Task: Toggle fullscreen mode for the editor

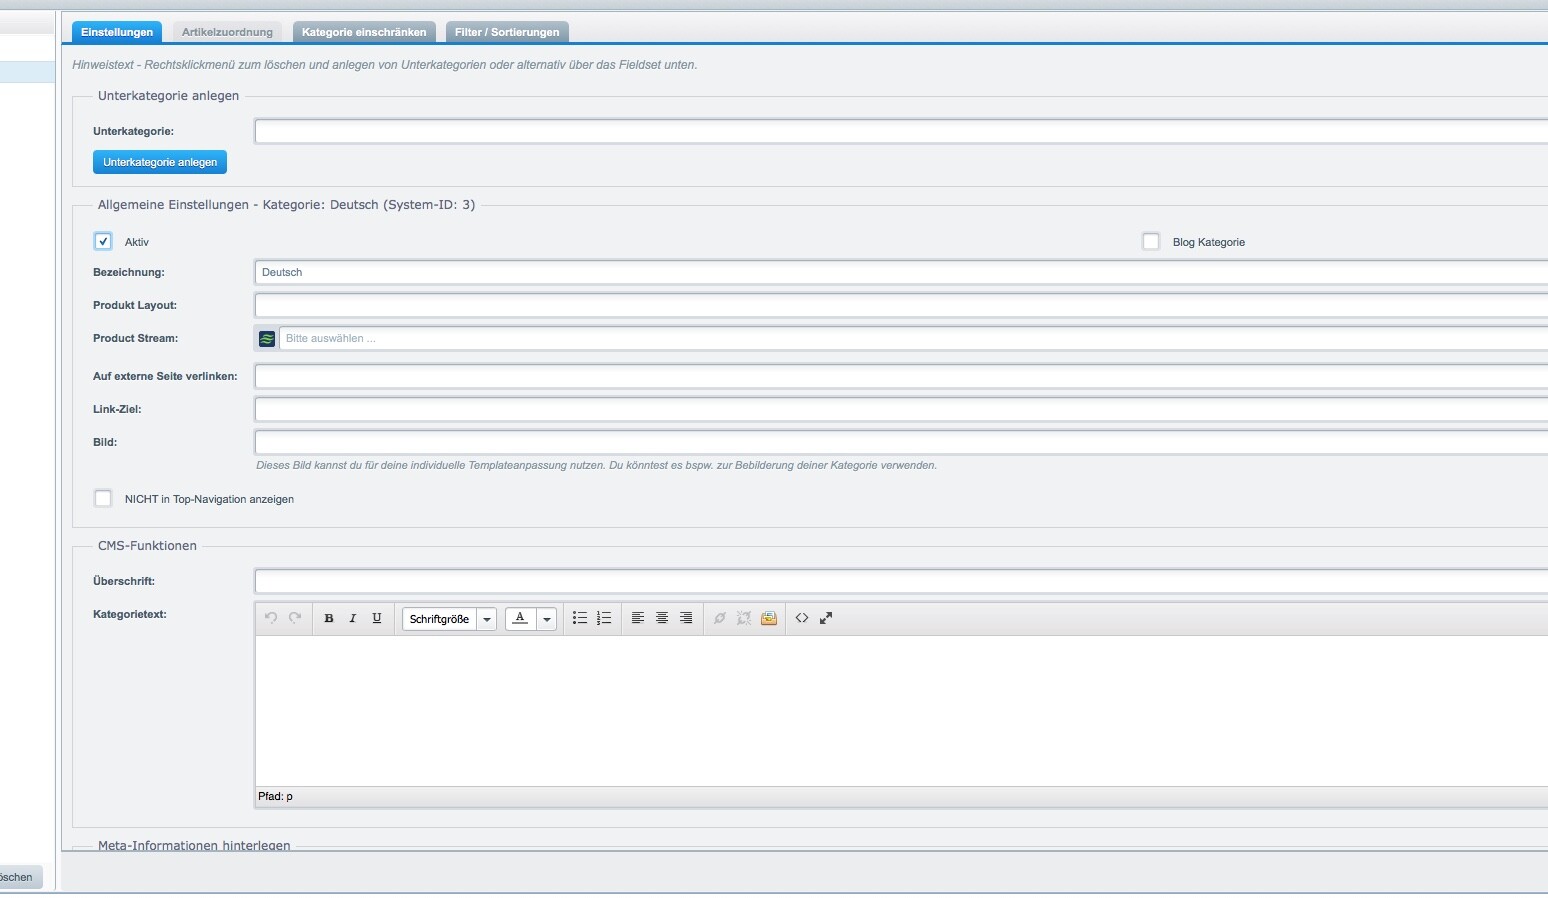Action: (826, 618)
